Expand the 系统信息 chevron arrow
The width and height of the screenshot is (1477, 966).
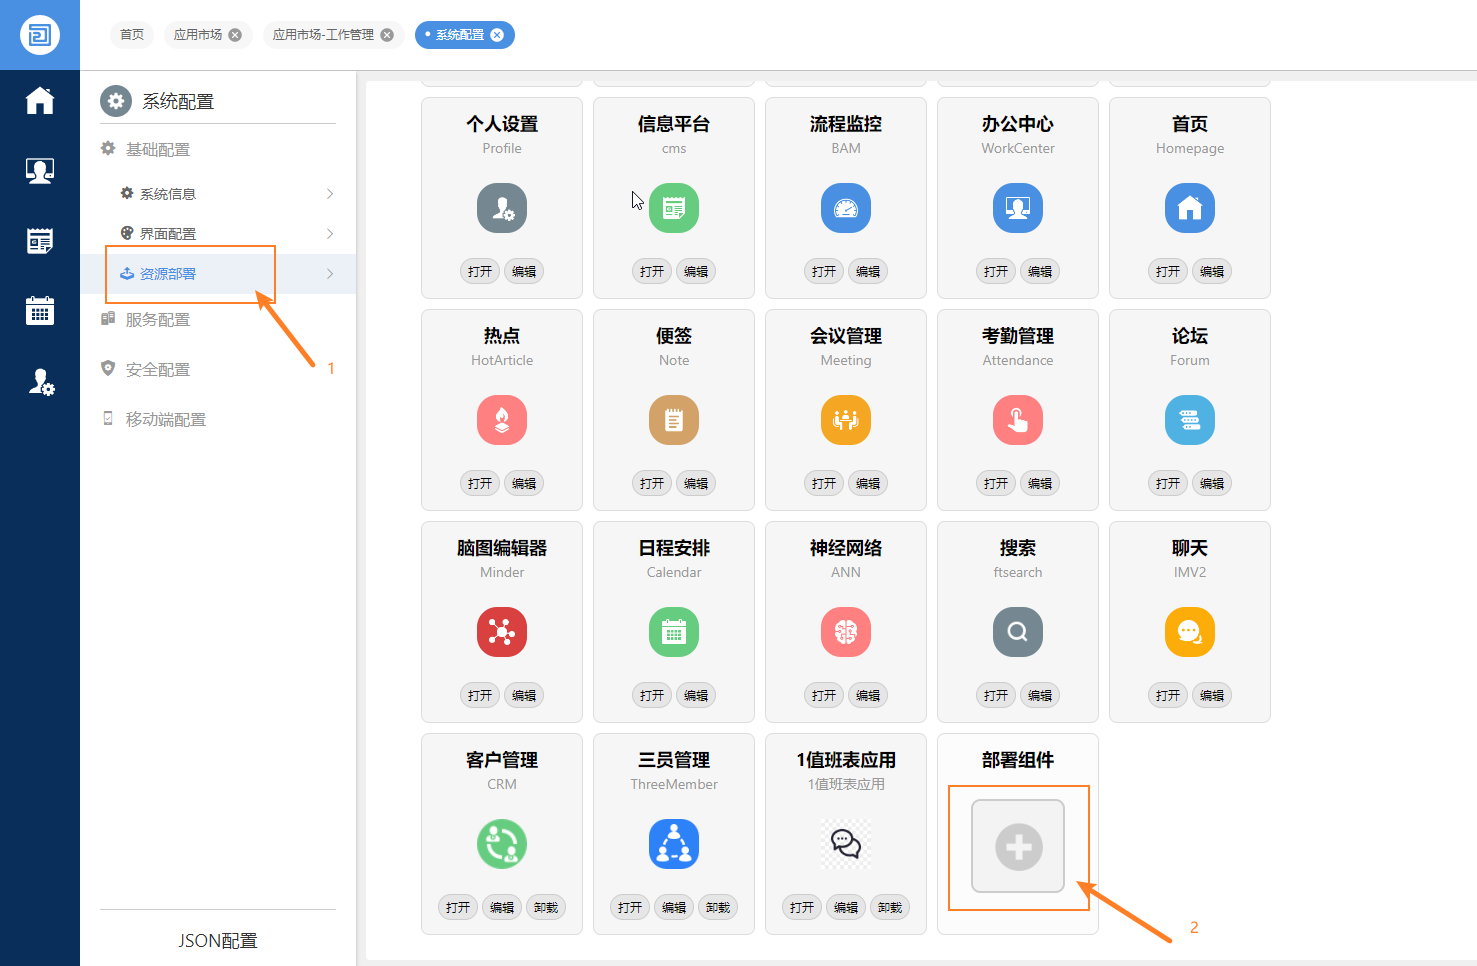tap(330, 194)
